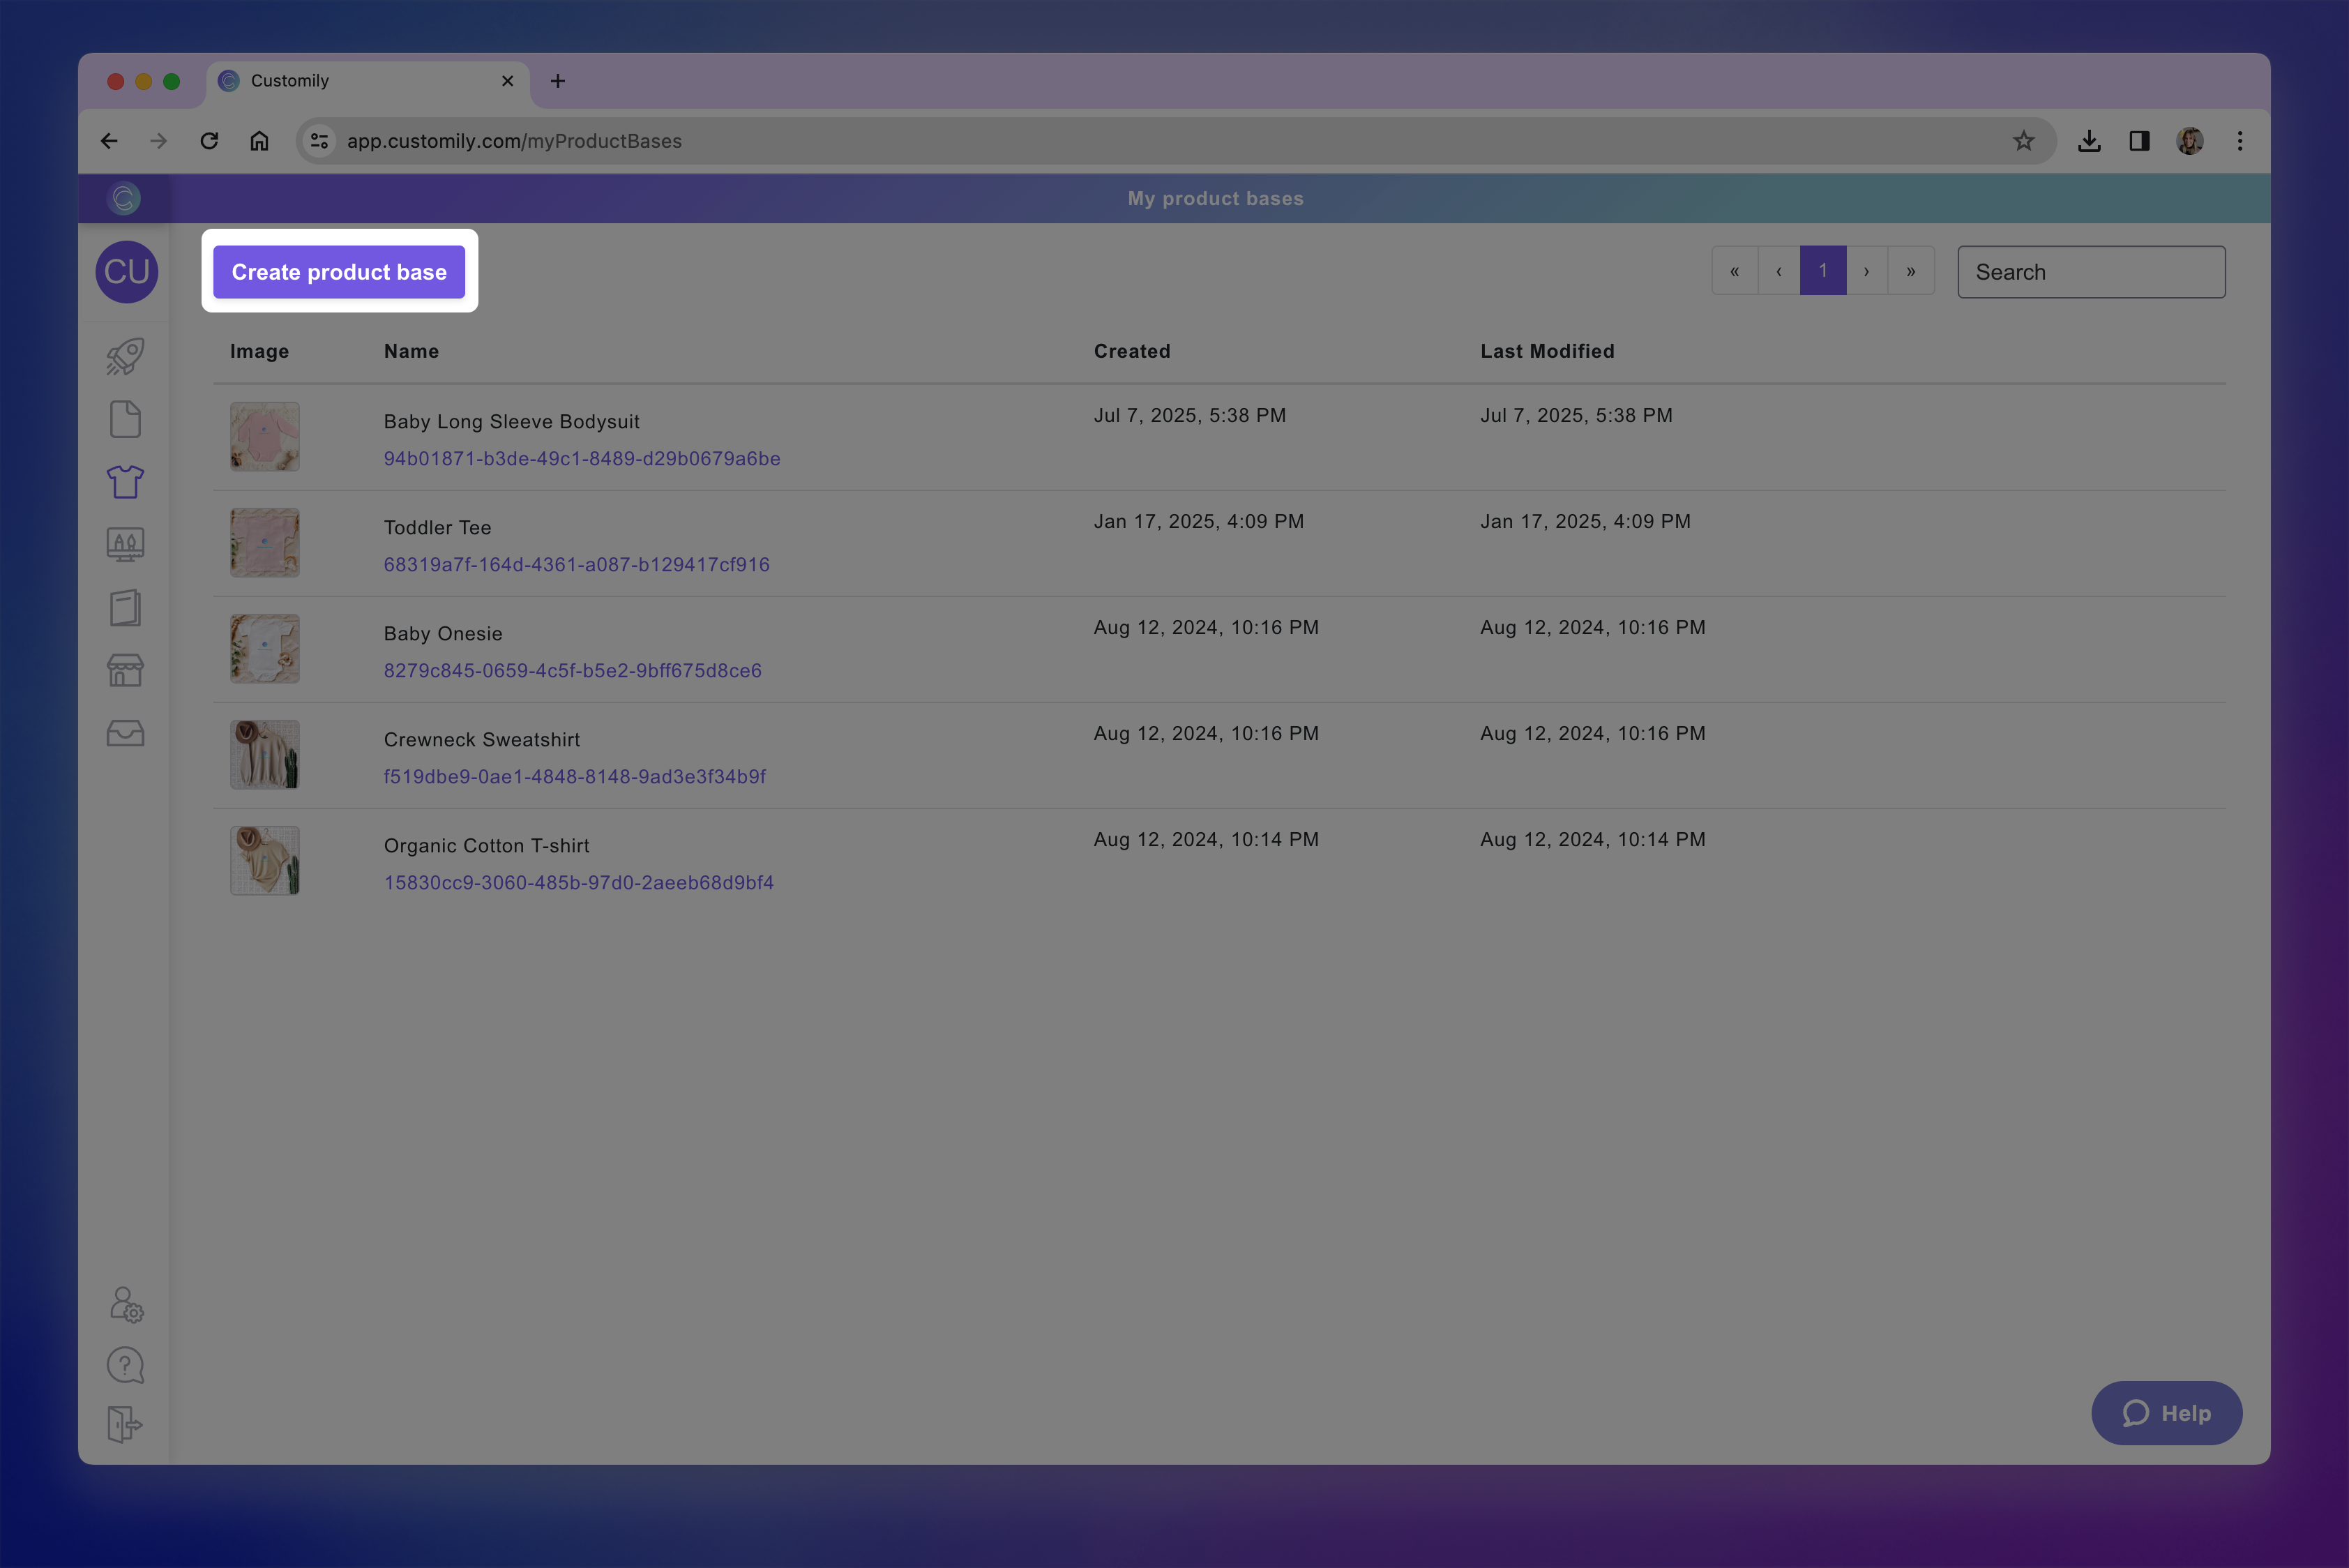Click the rocket icon in the sidebar
This screenshot has width=2349, height=1568.
(x=125, y=356)
